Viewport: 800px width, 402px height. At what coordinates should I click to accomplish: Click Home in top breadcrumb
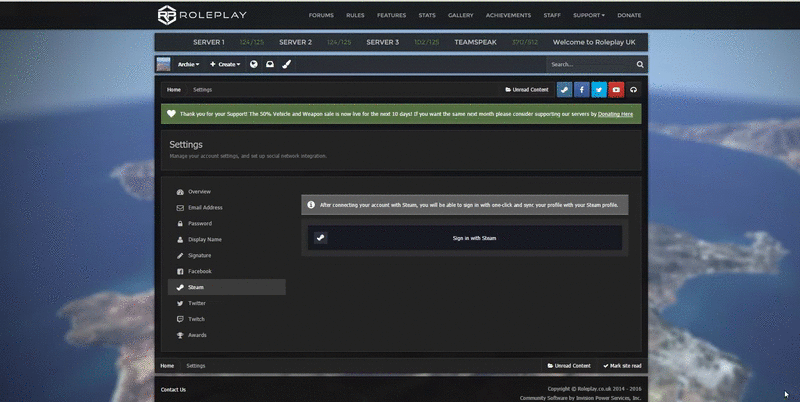174,90
